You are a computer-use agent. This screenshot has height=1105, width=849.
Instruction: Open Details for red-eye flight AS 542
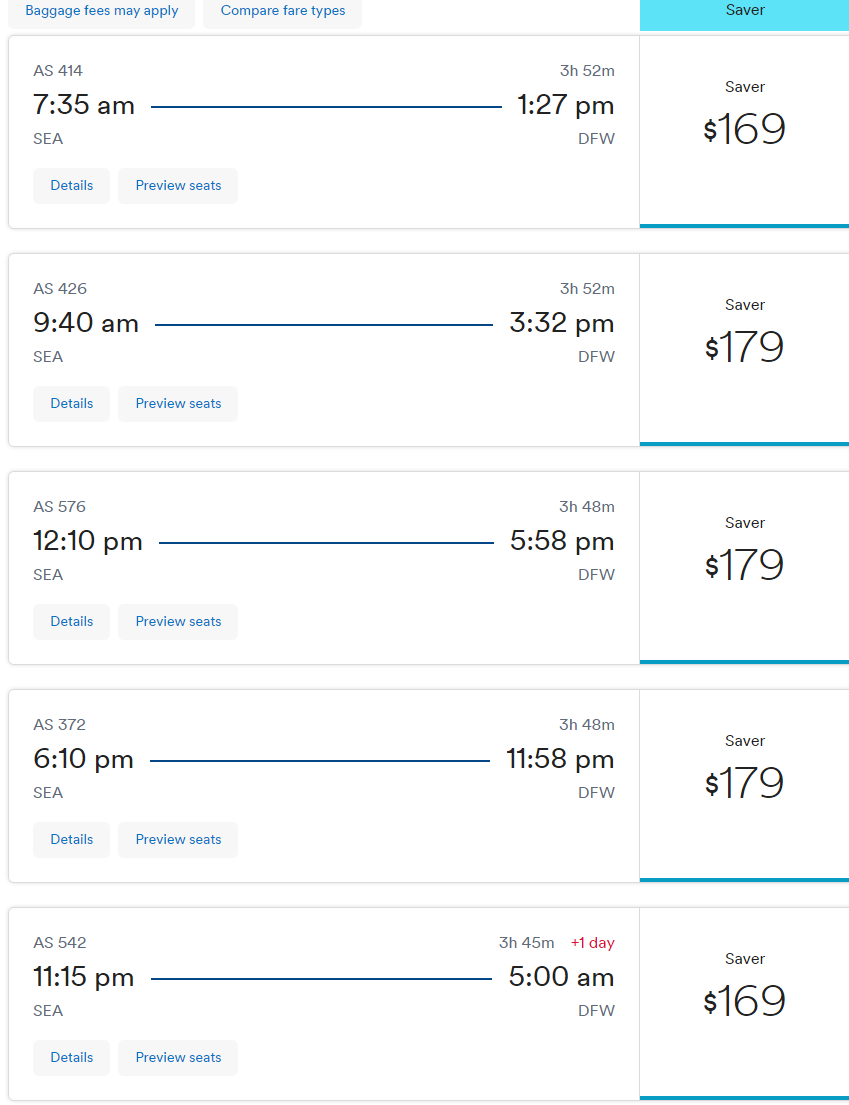click(71, 1056)
